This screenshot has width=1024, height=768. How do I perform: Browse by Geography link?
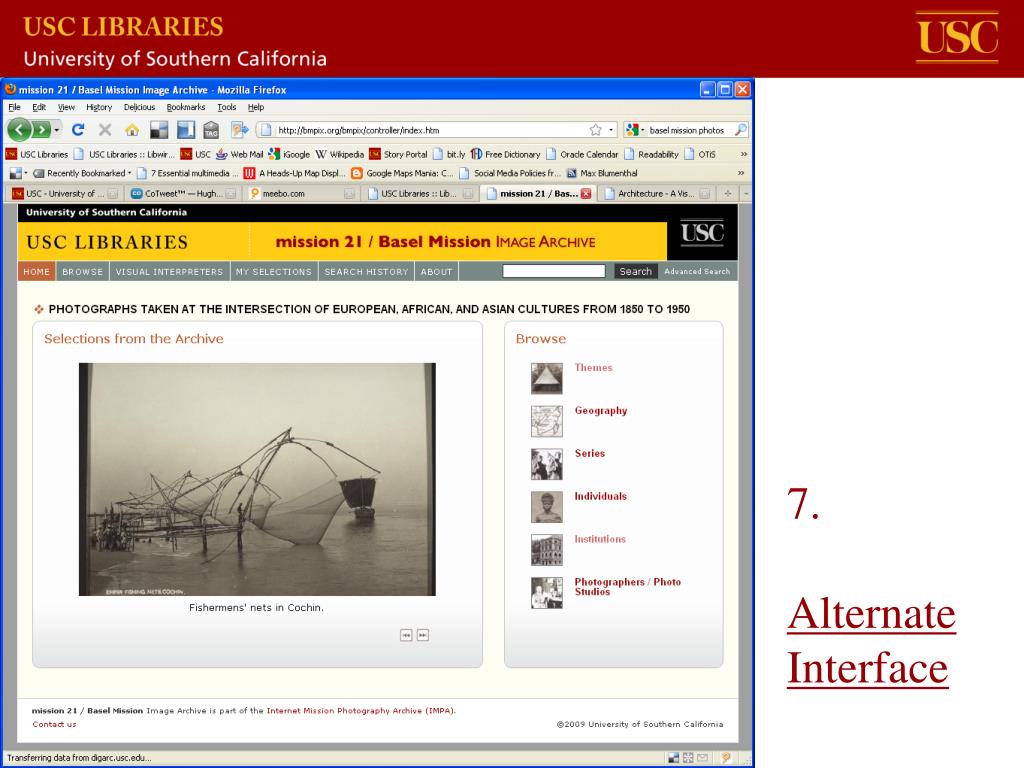coord(601,411)
